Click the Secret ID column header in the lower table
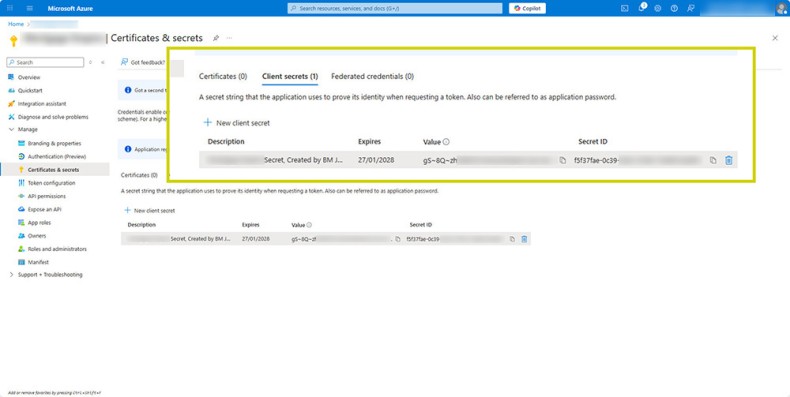 pyautogui.click(x=421, y=225)
